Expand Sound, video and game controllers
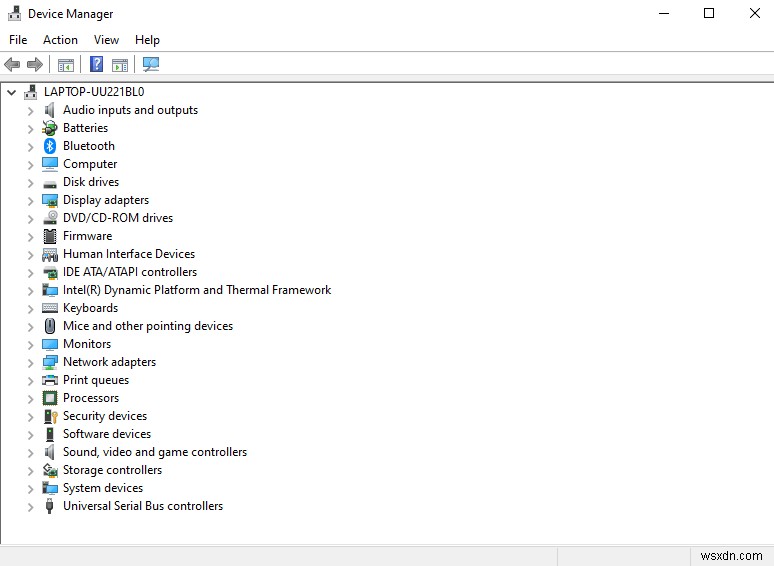The width and height of the screenshot is (774, 566). pos(31,453)
